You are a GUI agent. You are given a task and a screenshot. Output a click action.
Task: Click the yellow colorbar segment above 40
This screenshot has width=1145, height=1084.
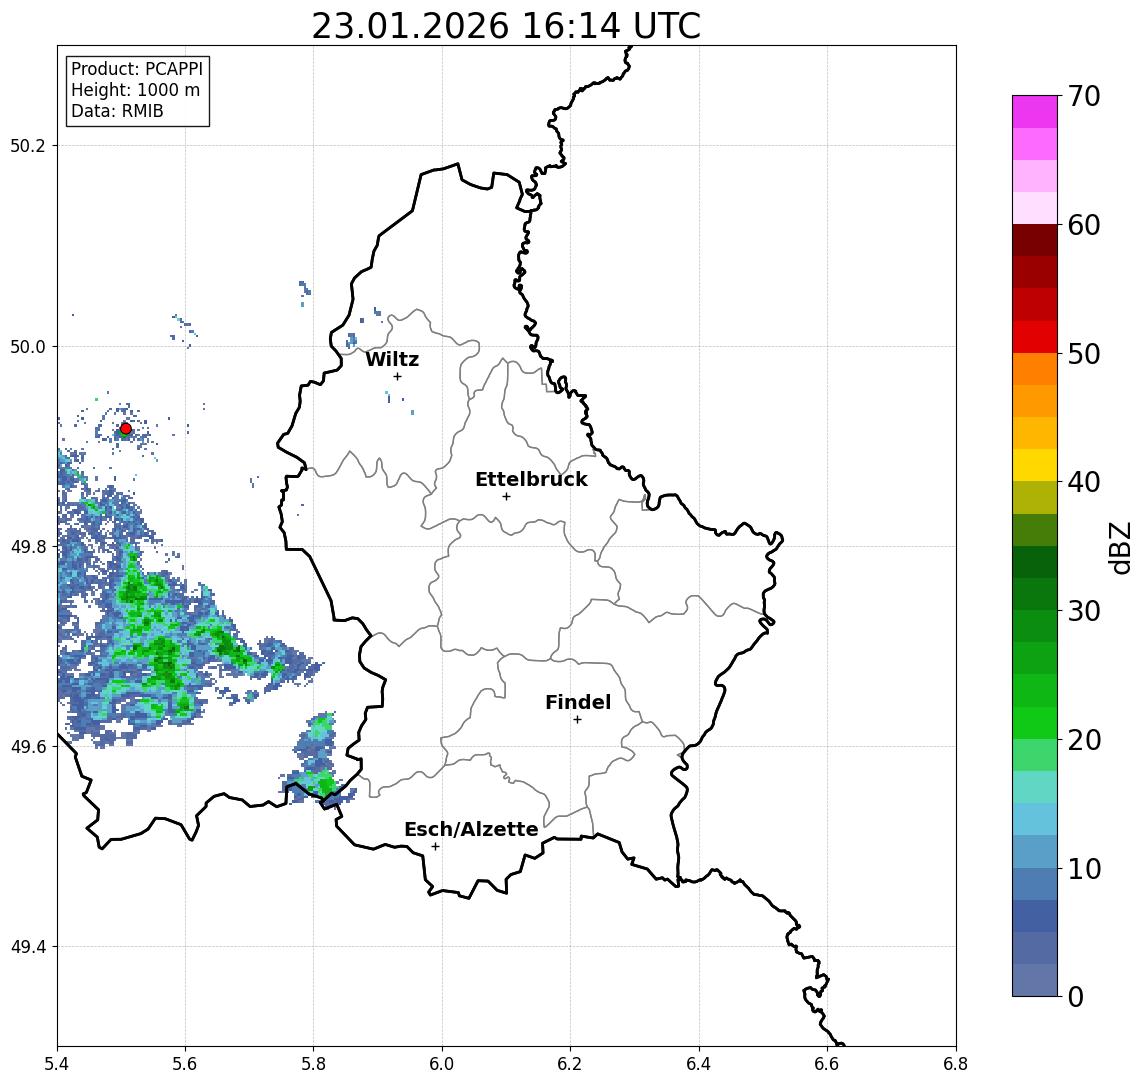tap(1035, 465)
